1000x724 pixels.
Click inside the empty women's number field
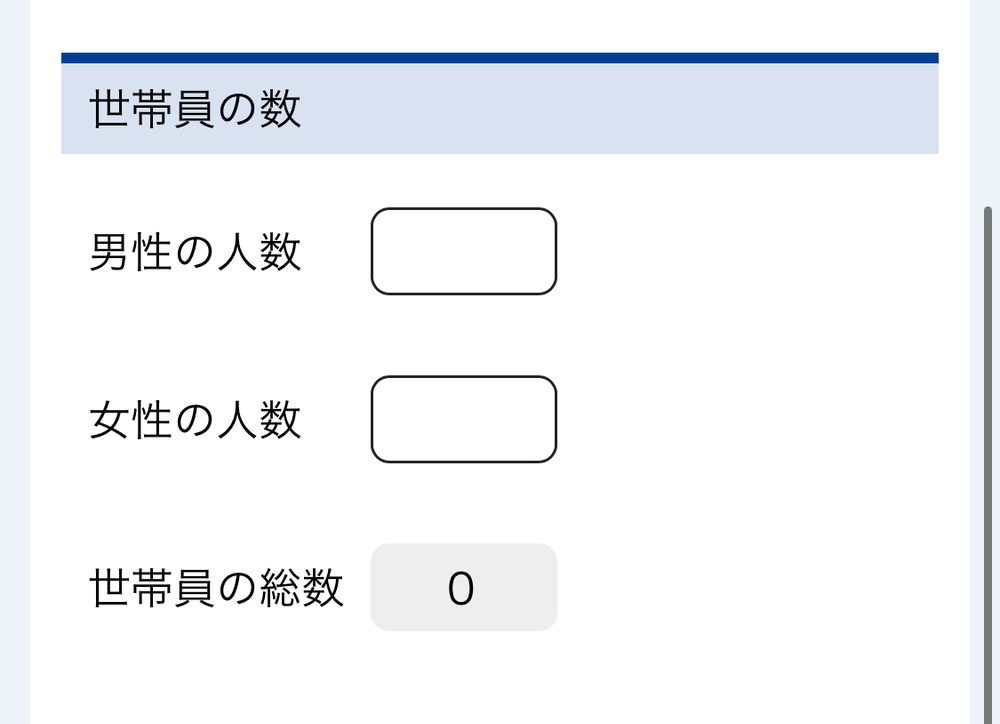point(463,418)
